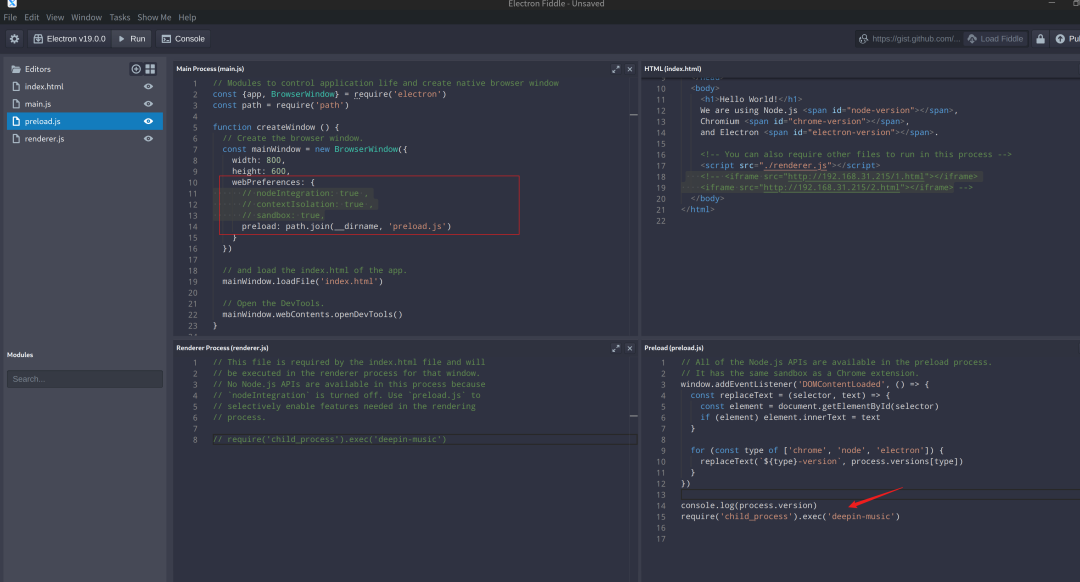1080x582 pixels.
Task: Close the Renderer Process editor panel
Action: tap(630, 348)
